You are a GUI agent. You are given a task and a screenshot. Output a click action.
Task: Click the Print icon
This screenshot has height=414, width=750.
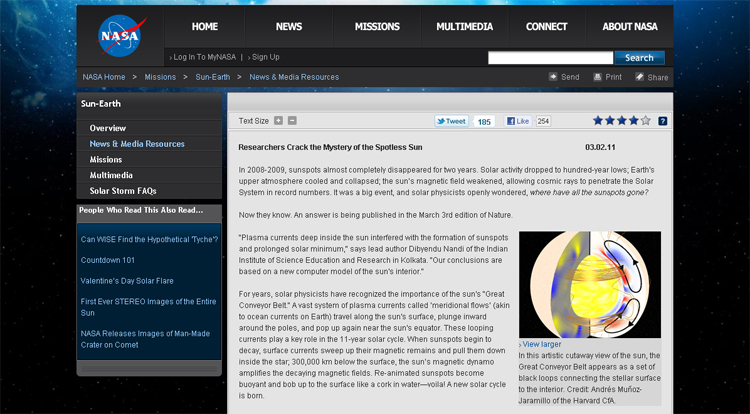607,77
